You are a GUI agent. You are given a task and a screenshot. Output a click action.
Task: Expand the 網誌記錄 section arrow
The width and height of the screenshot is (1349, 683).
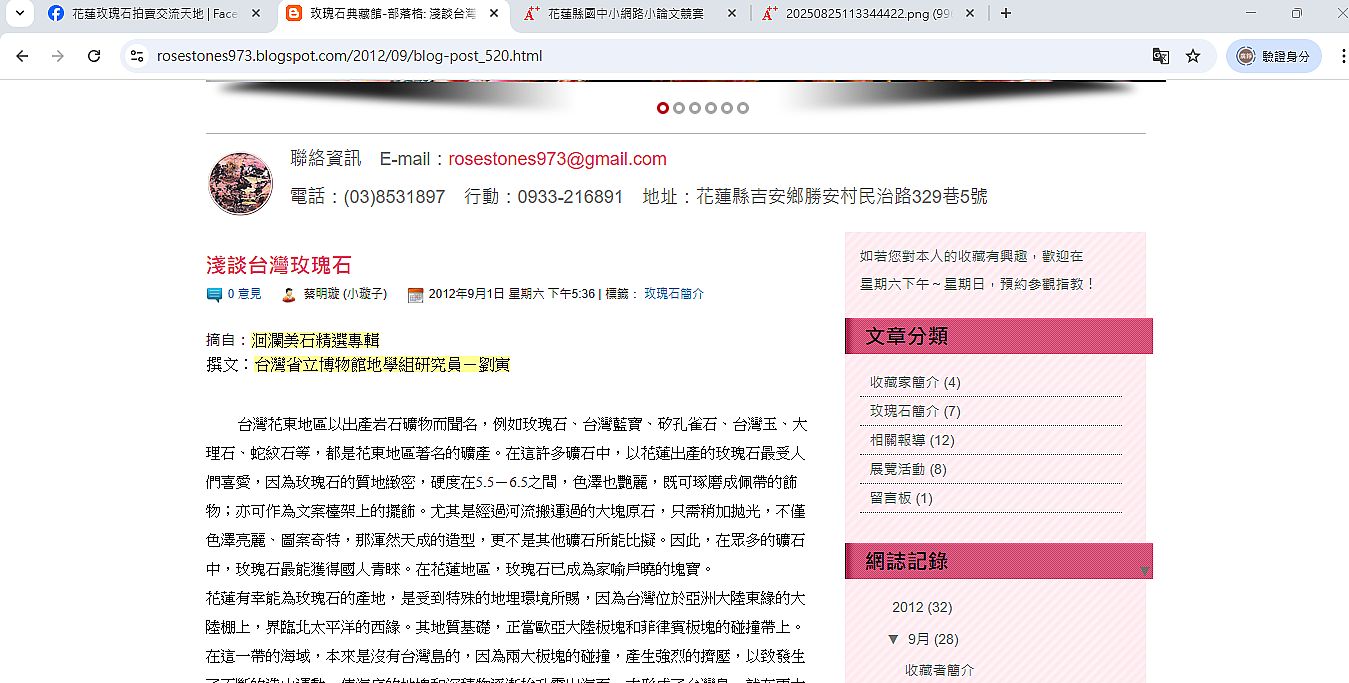coord(1145,571)
